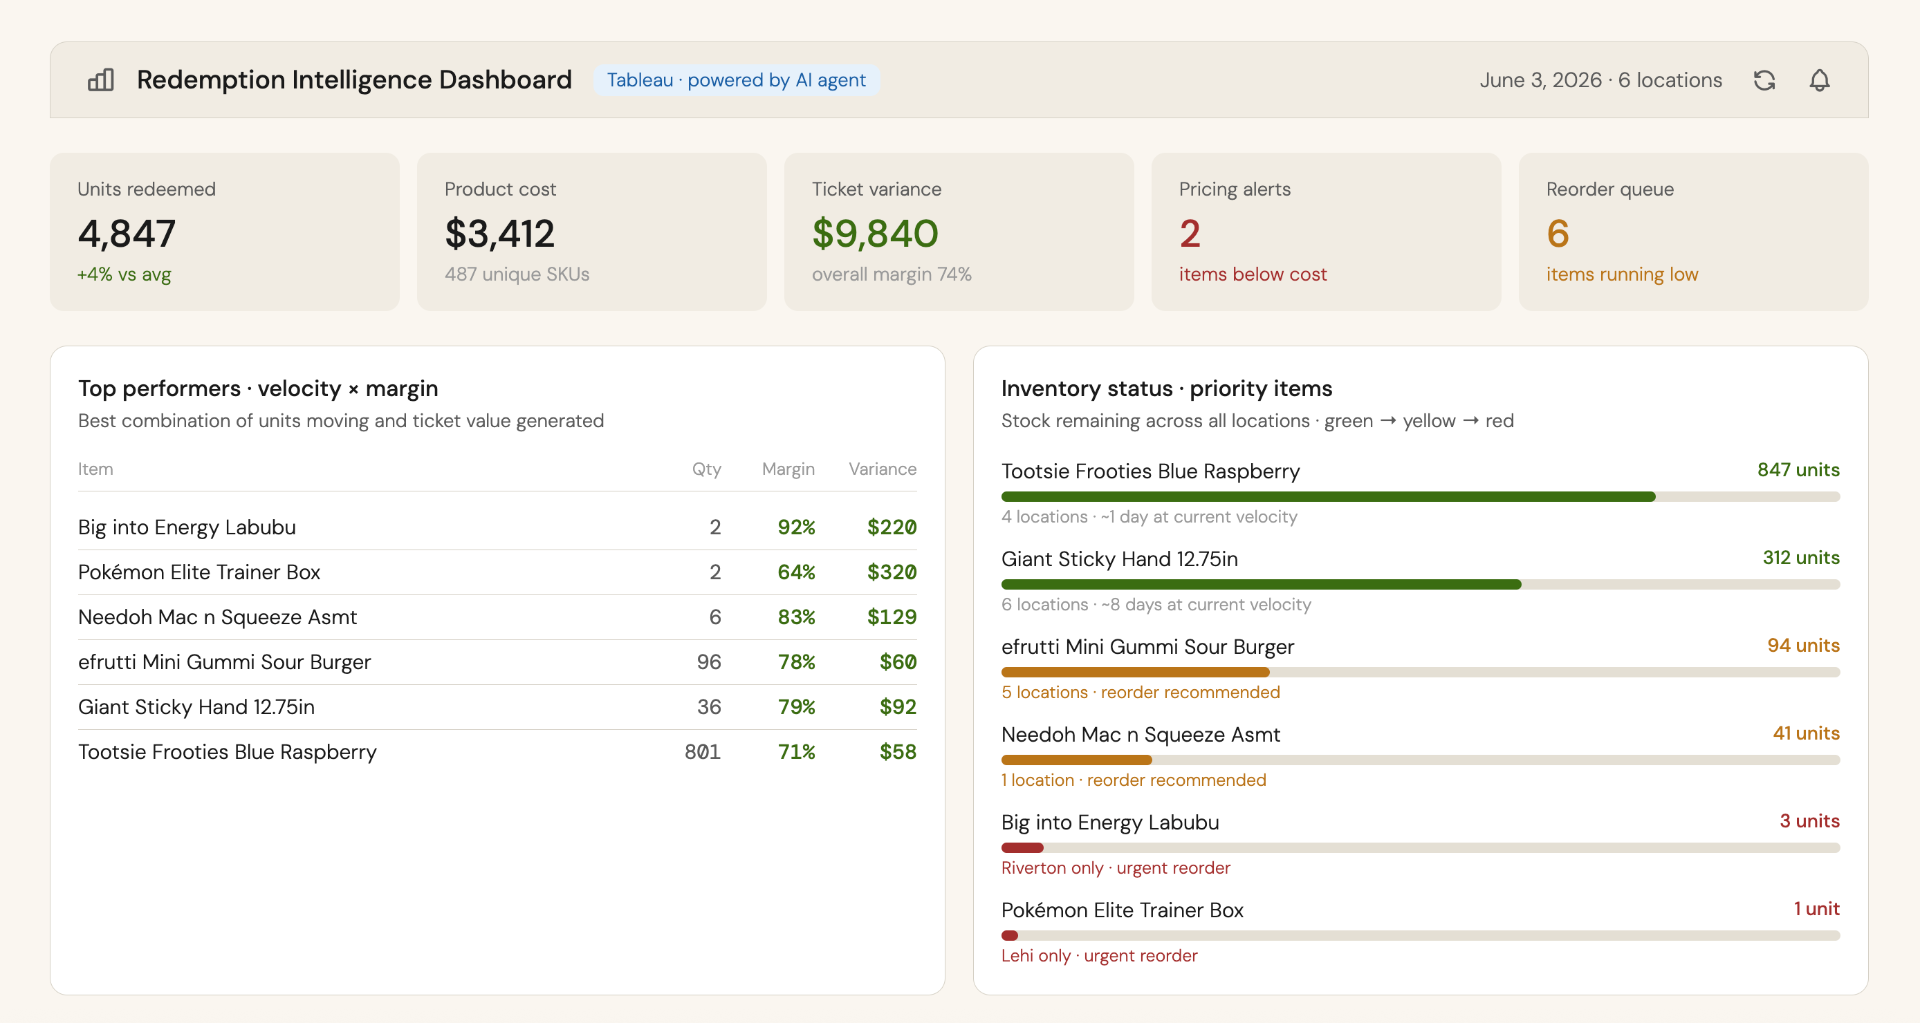The height and width of the screenshot is (1023, 1920).
Task: Select Giant Sticky Hand 12.75in table row
Action: pos(497,707)
